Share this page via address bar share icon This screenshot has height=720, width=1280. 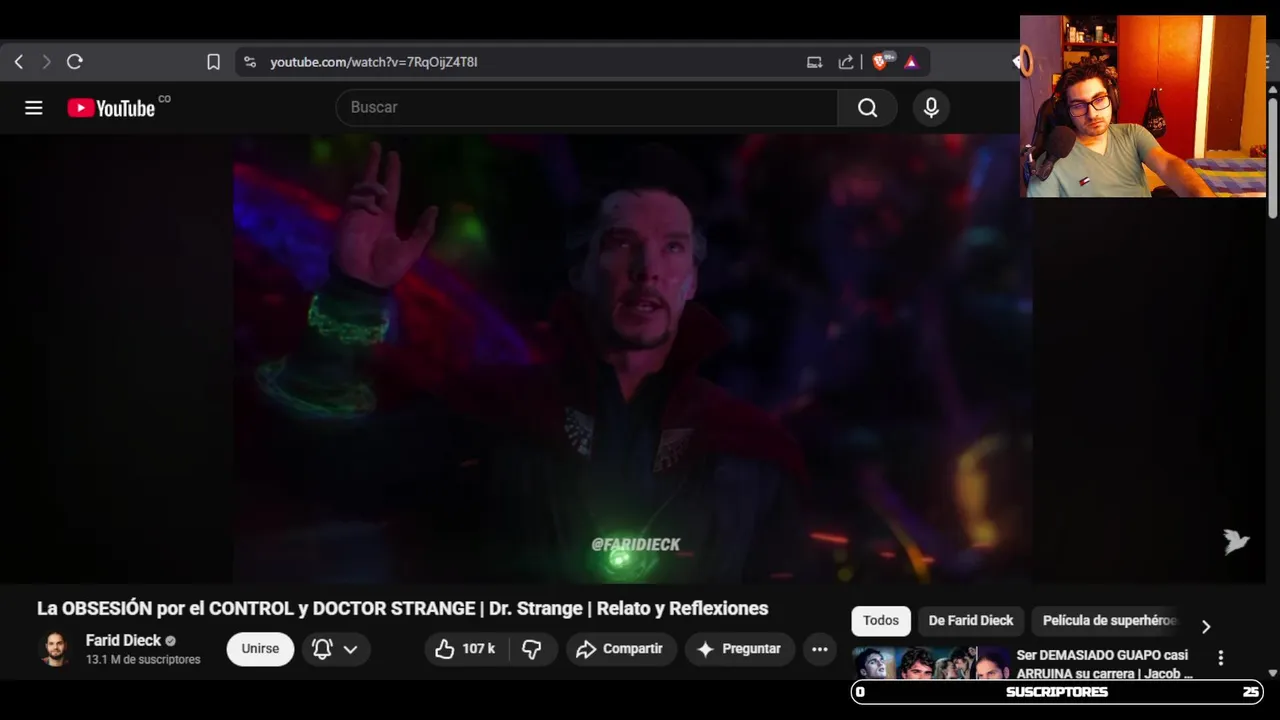coord(846,62)
